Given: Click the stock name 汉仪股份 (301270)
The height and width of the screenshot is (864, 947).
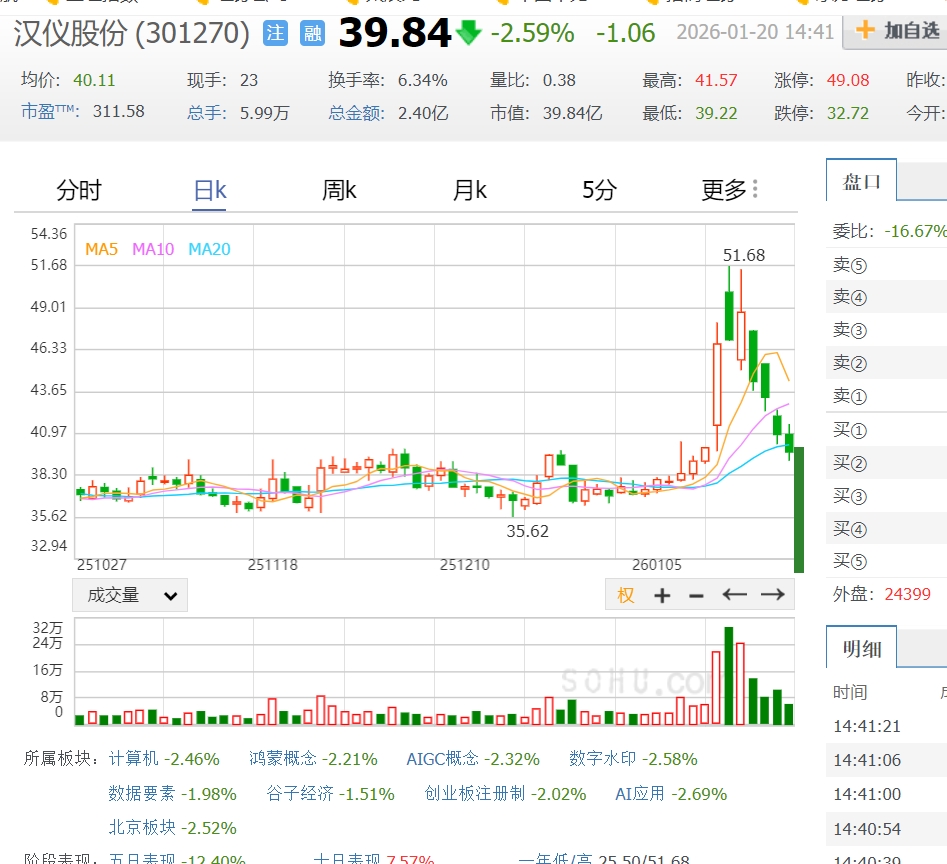Looking at the screenshot, I should [x=131, y=33].
